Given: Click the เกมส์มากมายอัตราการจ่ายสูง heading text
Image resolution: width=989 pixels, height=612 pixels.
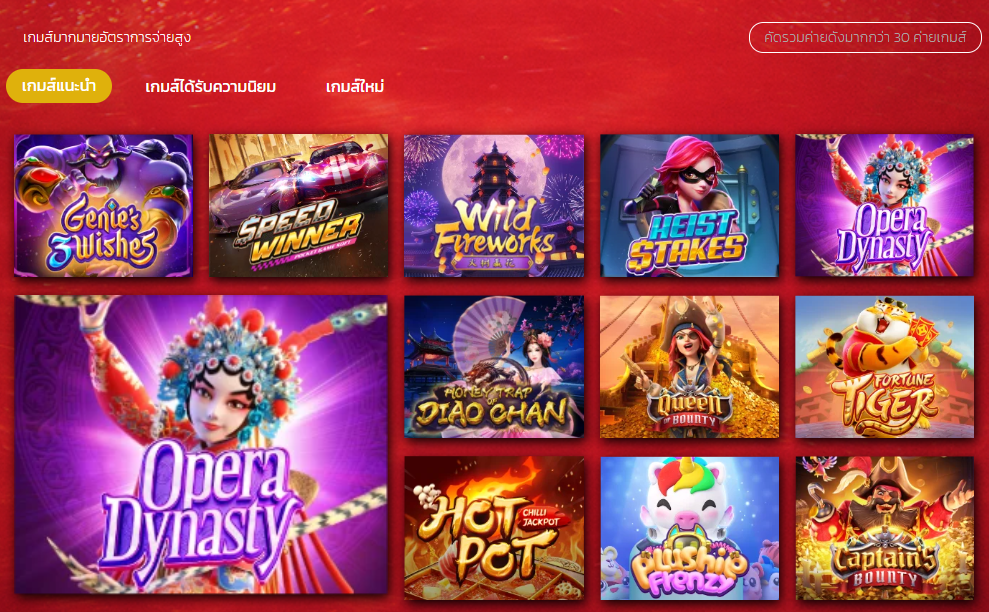Looking at the screenshot, I should [107, 38].
